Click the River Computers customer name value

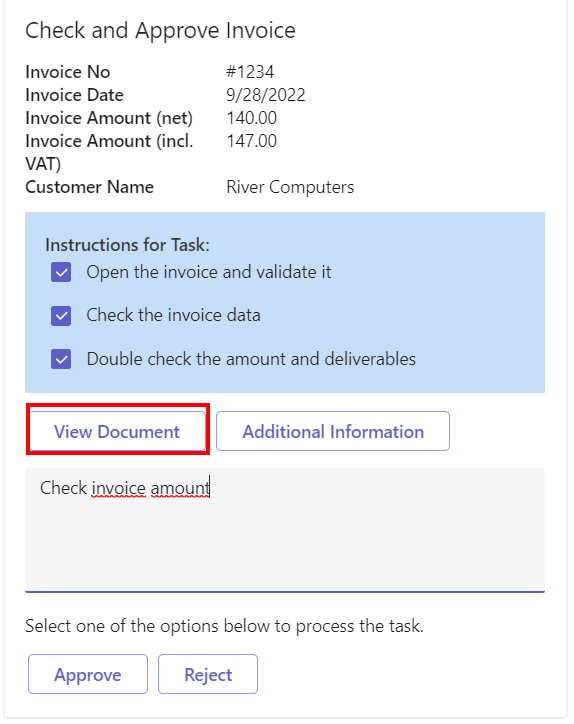pyautogui.click(x=290, y=187)
